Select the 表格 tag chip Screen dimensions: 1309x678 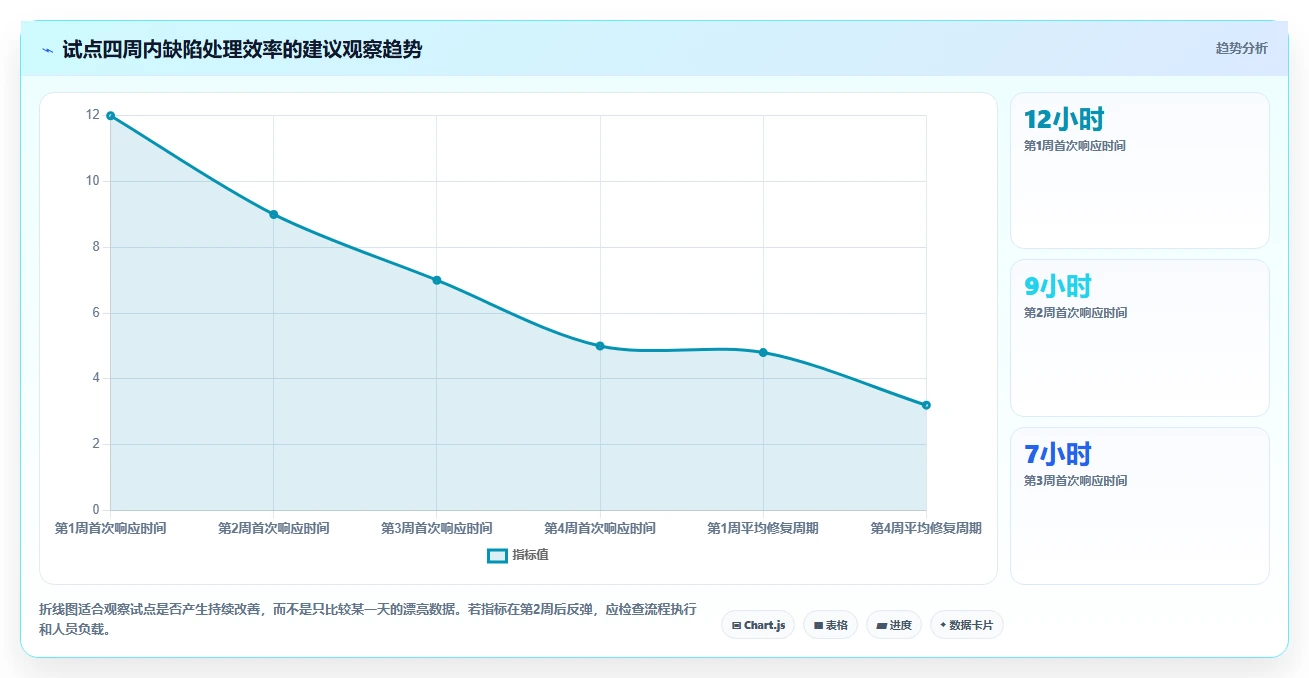point(830,625)
